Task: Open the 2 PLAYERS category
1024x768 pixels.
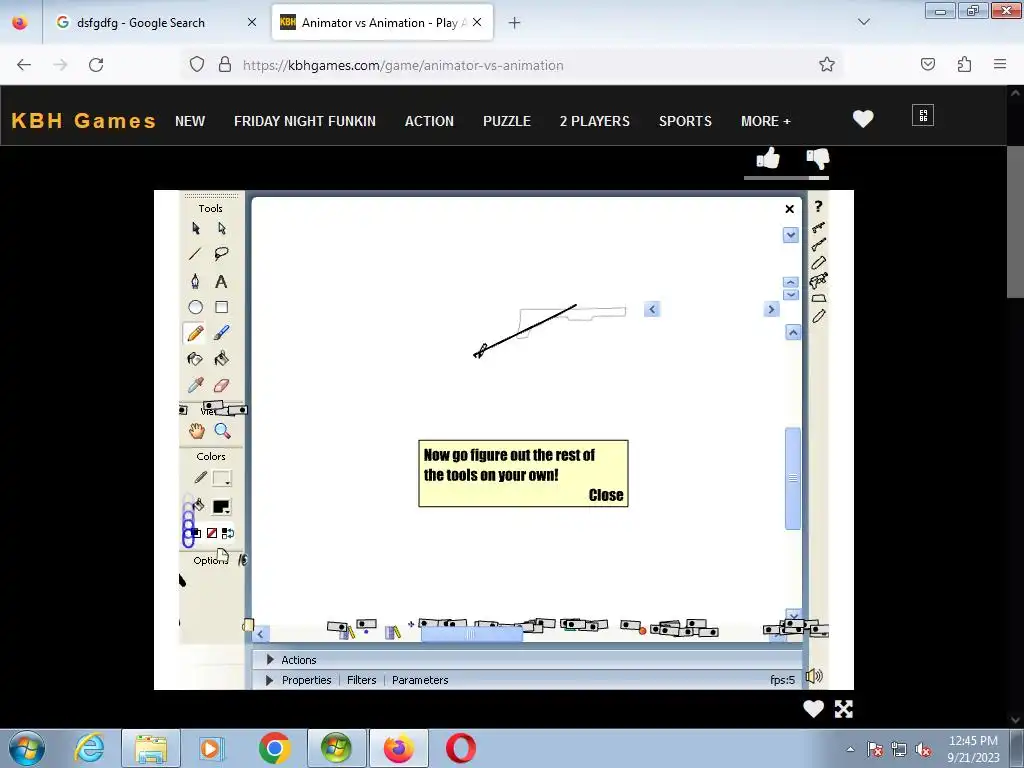Action: tap(594, 121)
